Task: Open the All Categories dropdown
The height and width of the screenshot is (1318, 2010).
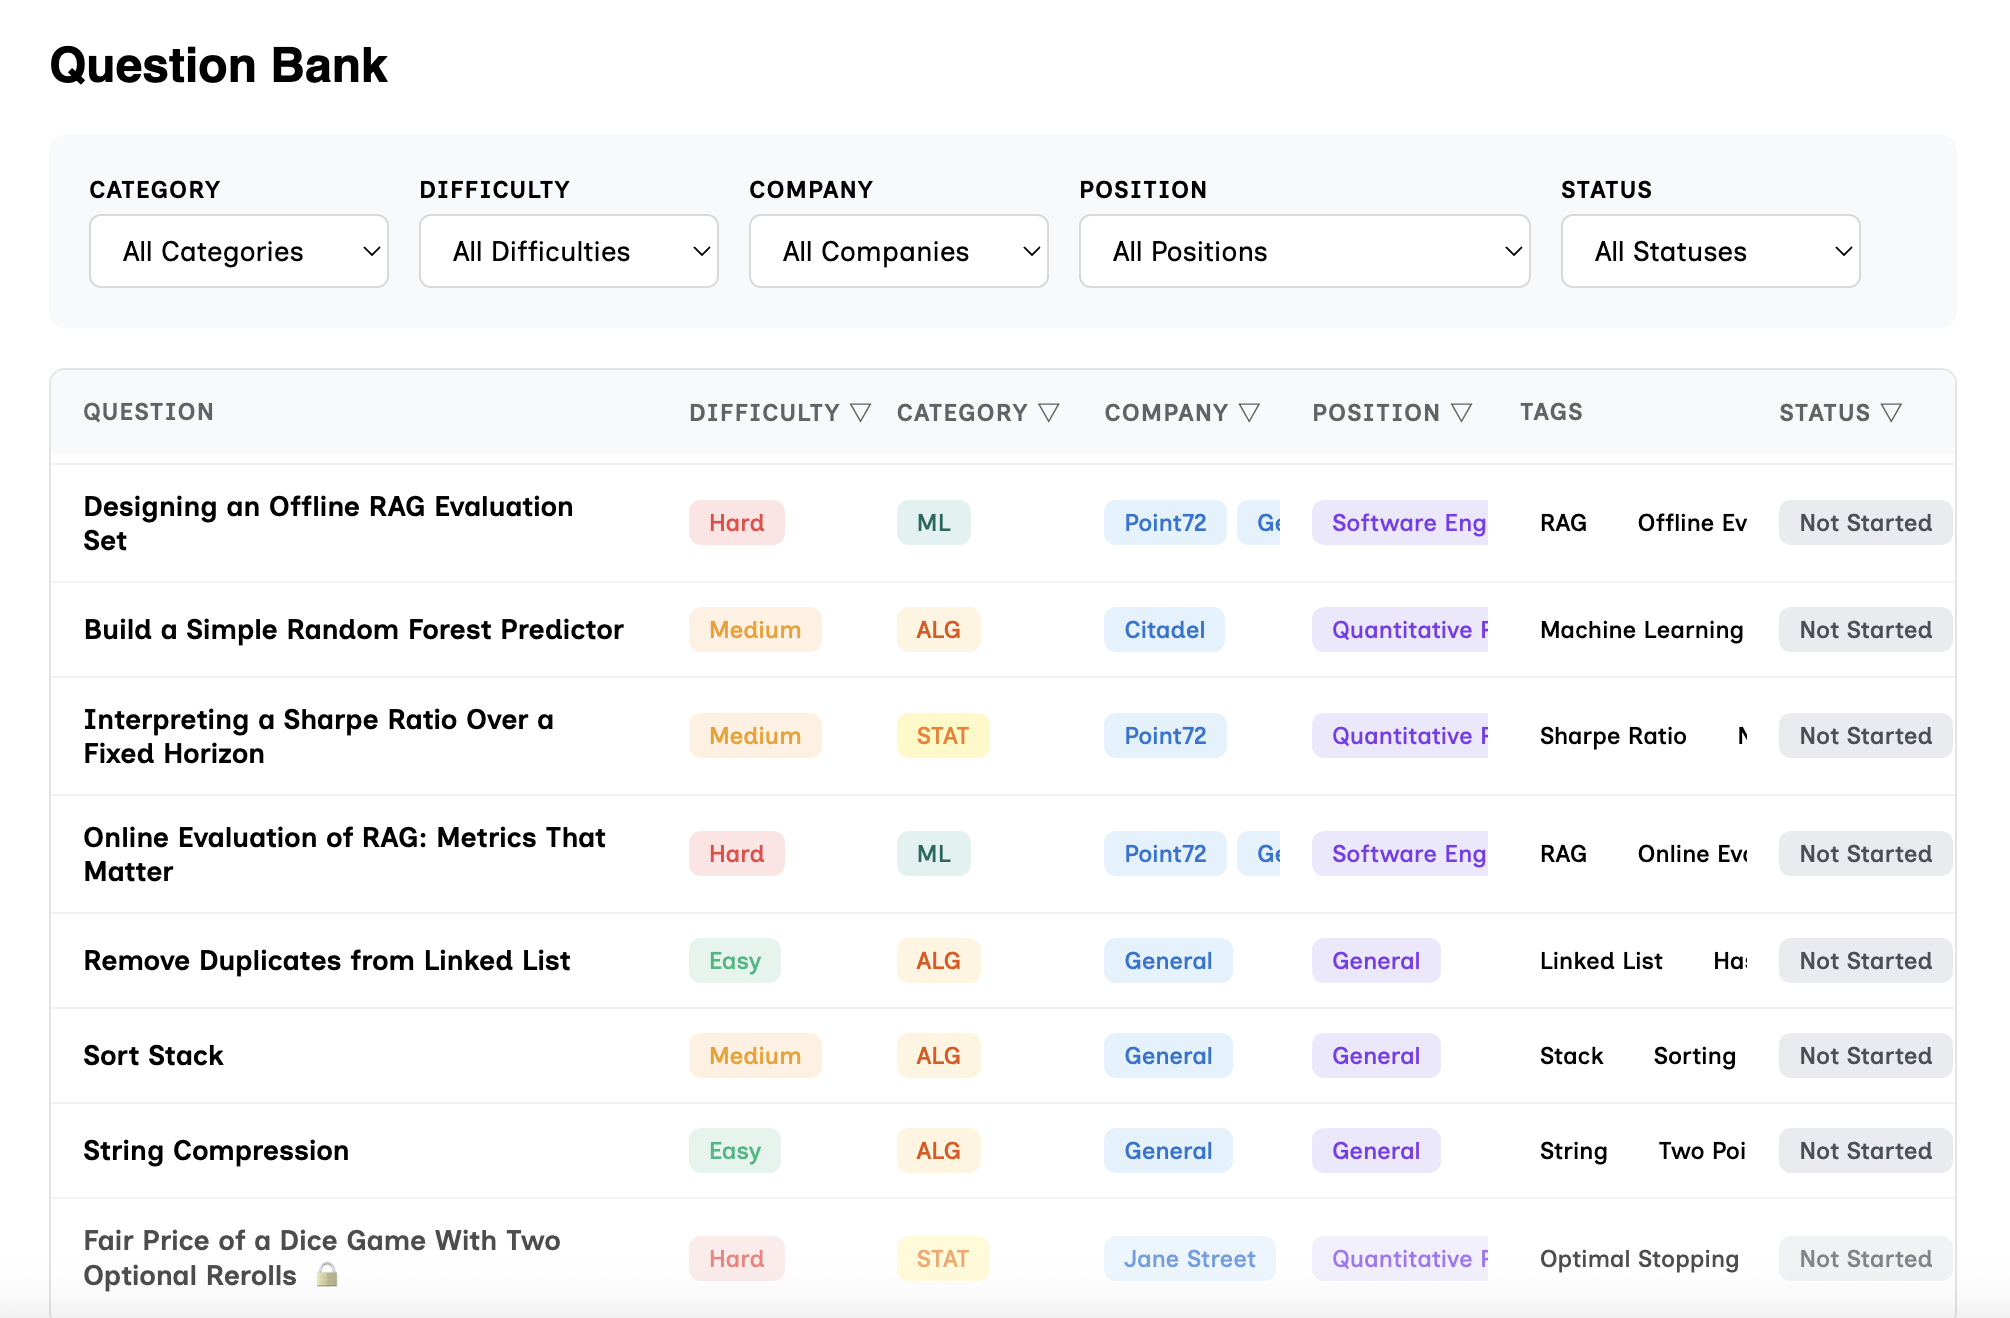Action: pos(239,251)
